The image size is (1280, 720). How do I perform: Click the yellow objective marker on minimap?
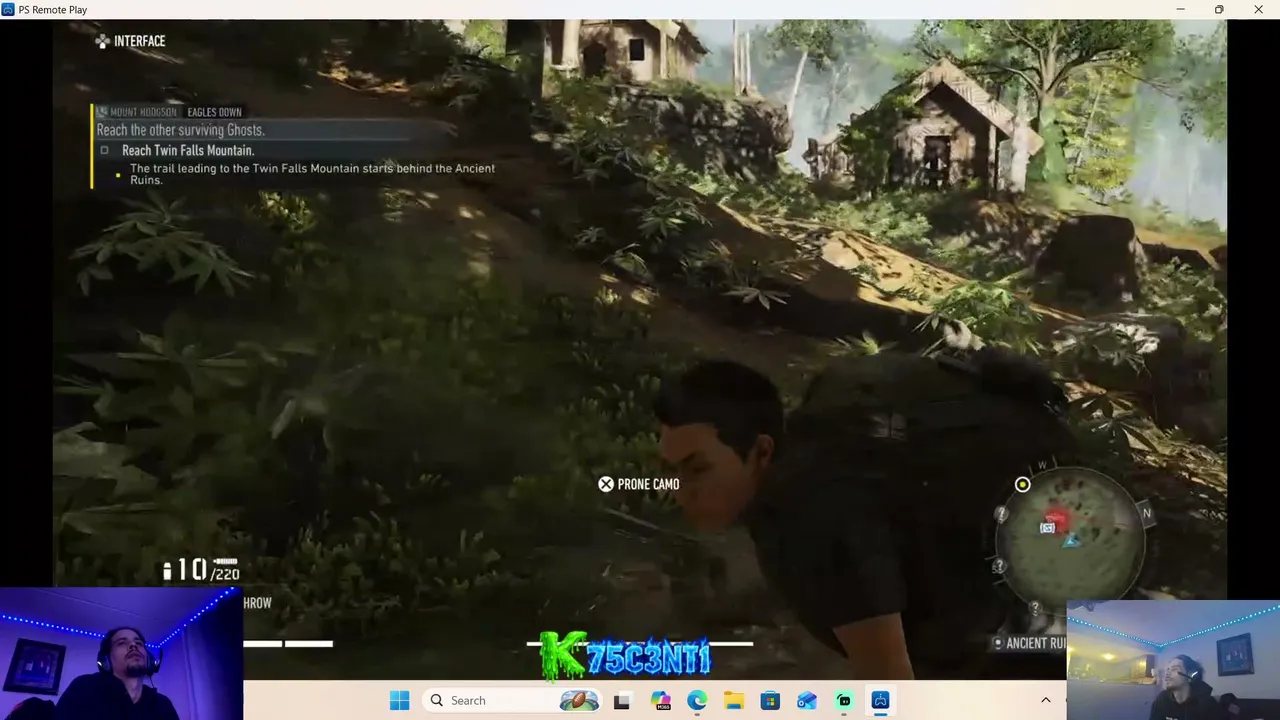pos(1022,485)
